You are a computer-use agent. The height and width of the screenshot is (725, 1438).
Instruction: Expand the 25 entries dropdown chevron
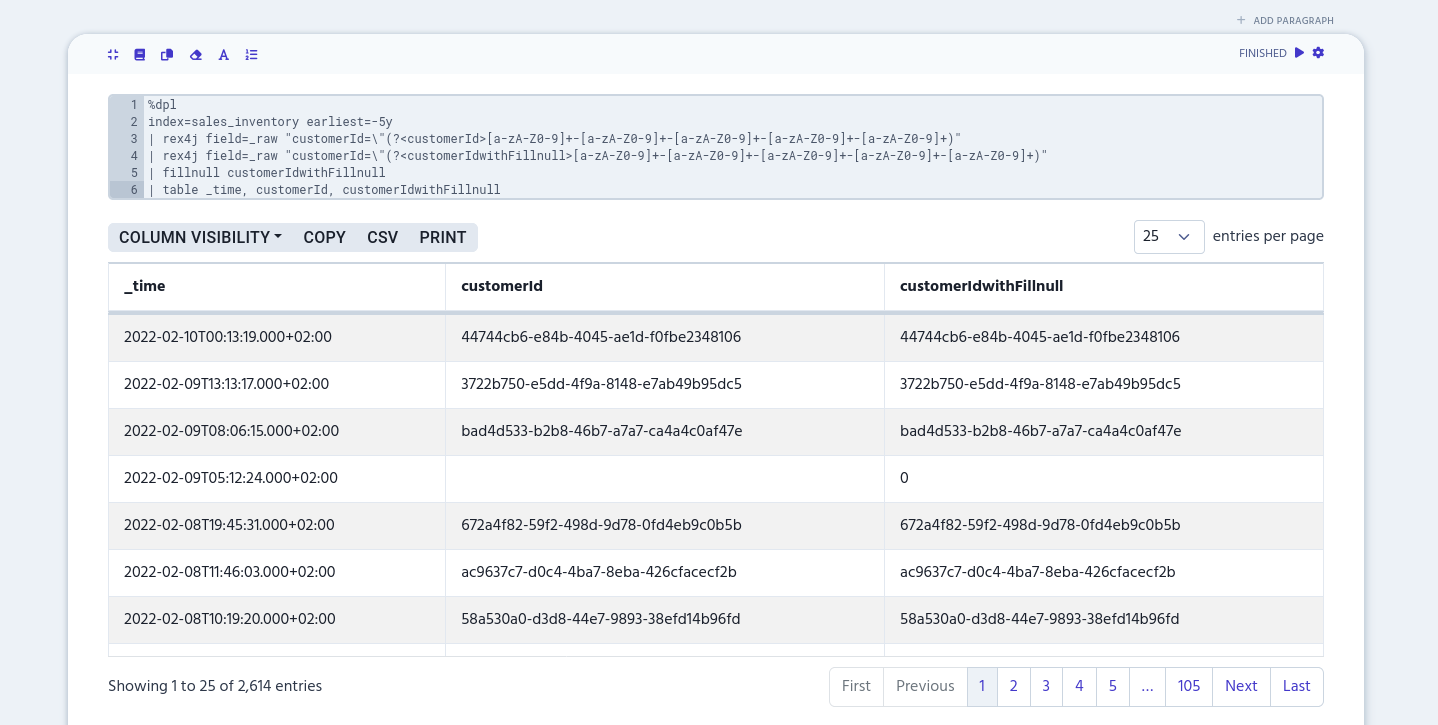(x=1184, y=237)
